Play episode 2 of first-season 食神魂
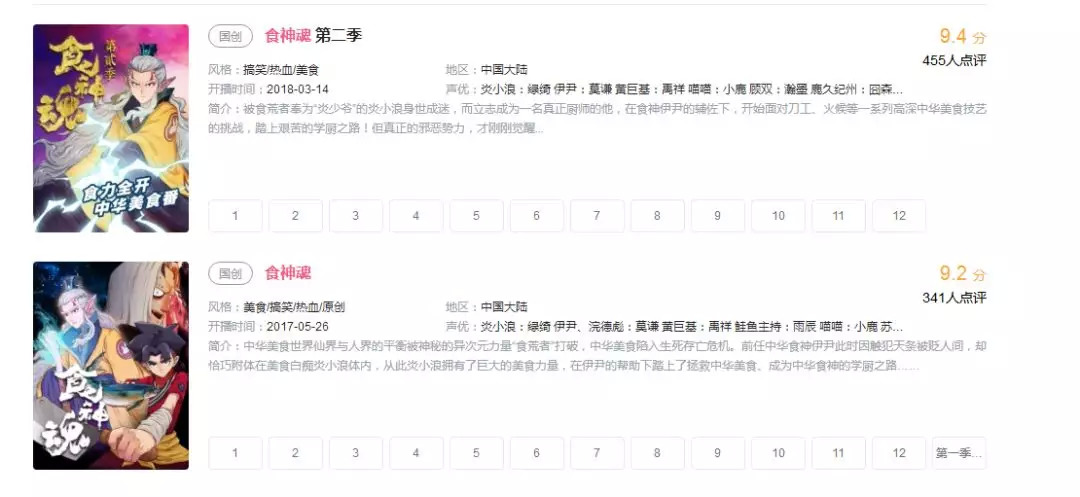Viewport: 1080px width, 497px height. [x=295, y=453]
